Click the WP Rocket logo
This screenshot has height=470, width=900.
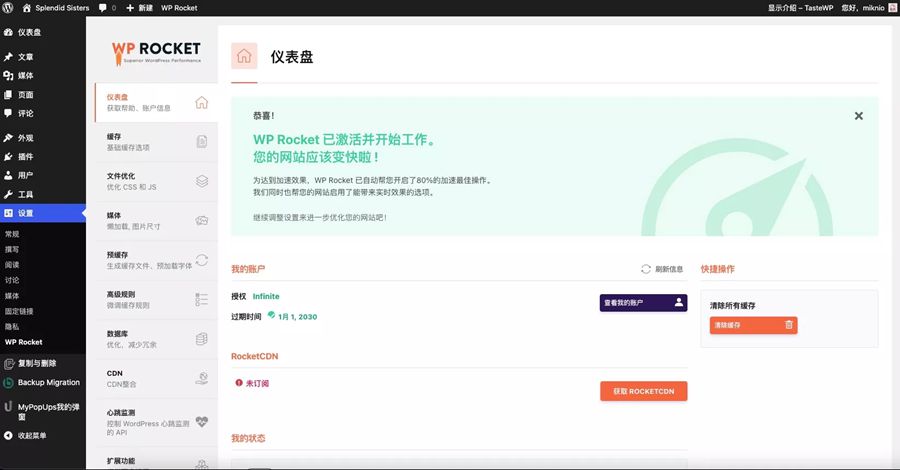[156, 51]
